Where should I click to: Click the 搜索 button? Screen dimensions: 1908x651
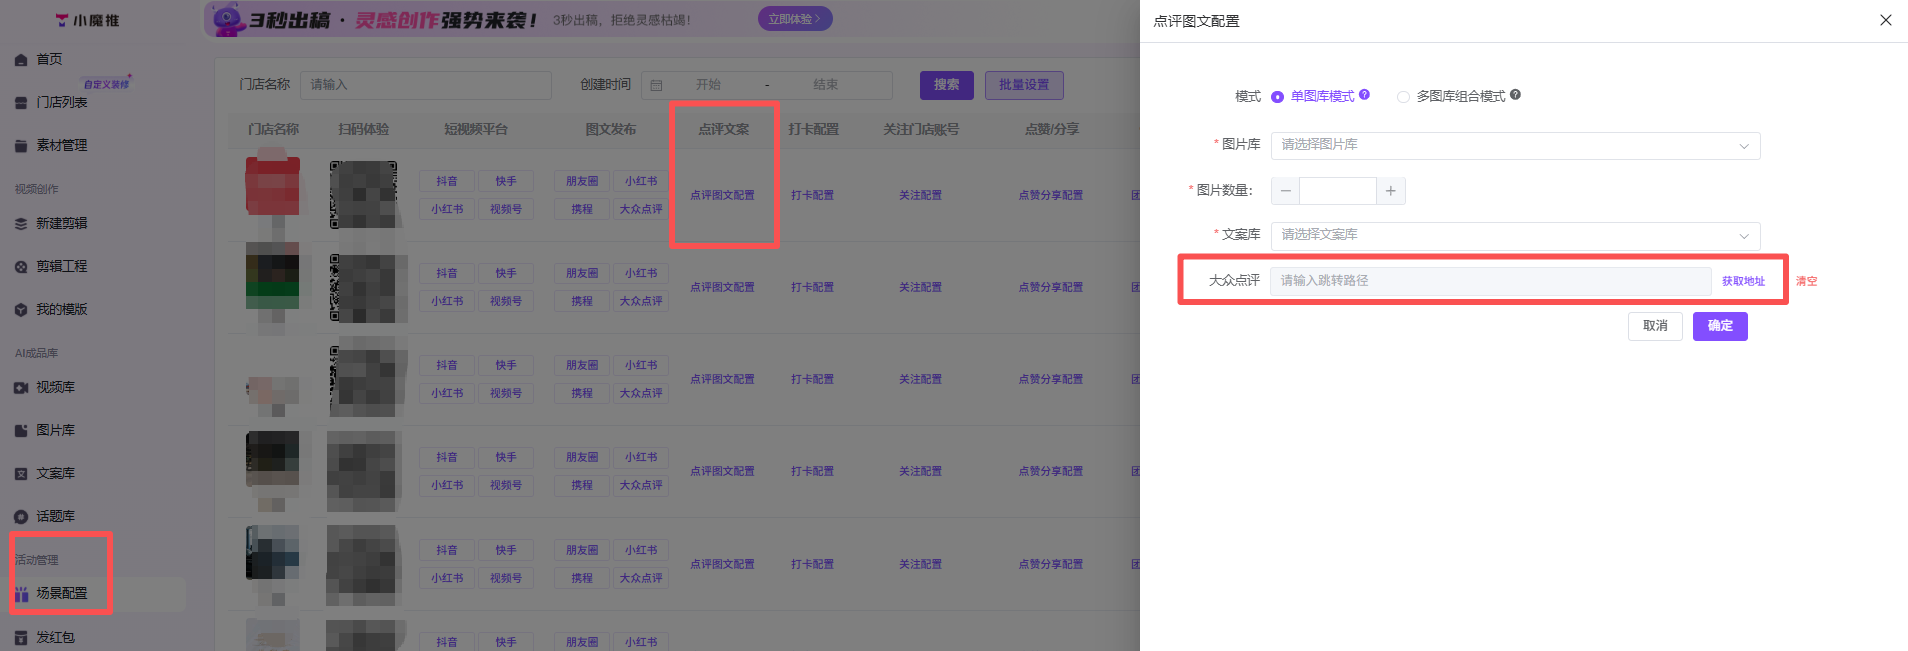[x=946, y=85]
